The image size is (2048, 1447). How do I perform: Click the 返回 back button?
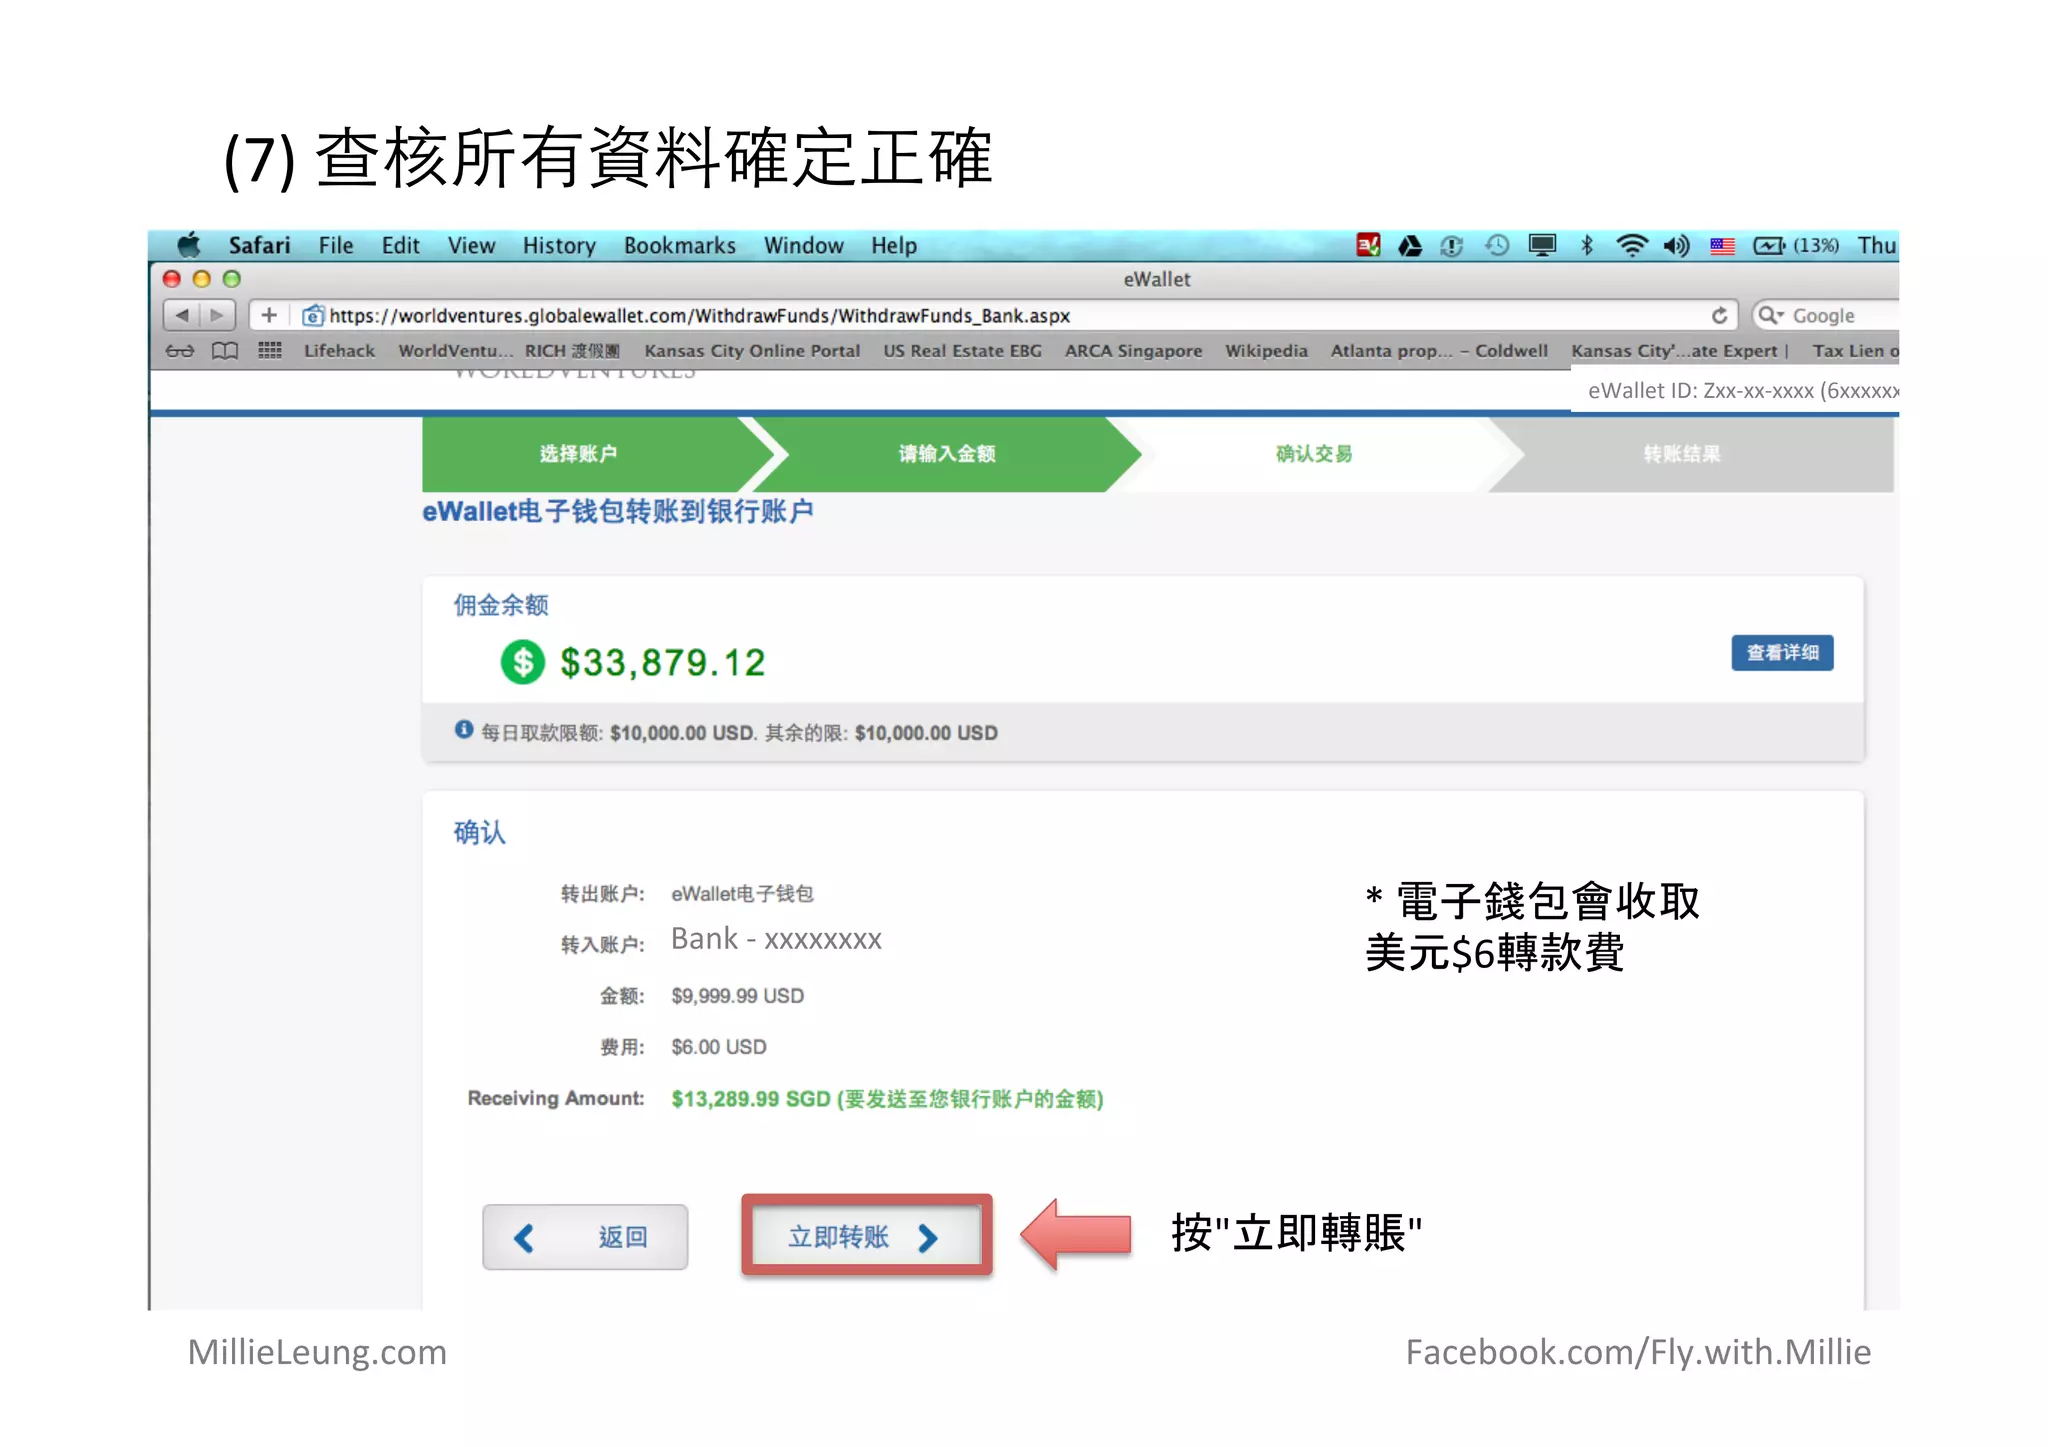click(585, 1238)
